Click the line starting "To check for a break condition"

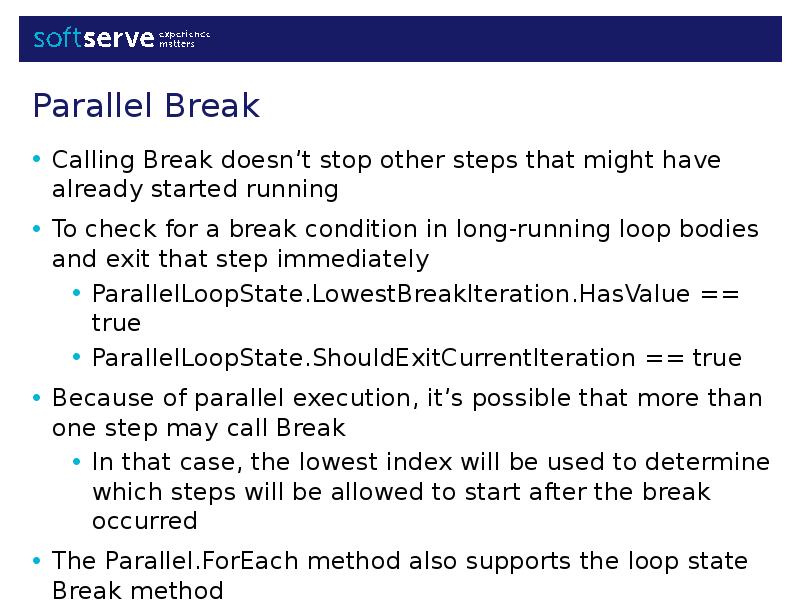405,229
